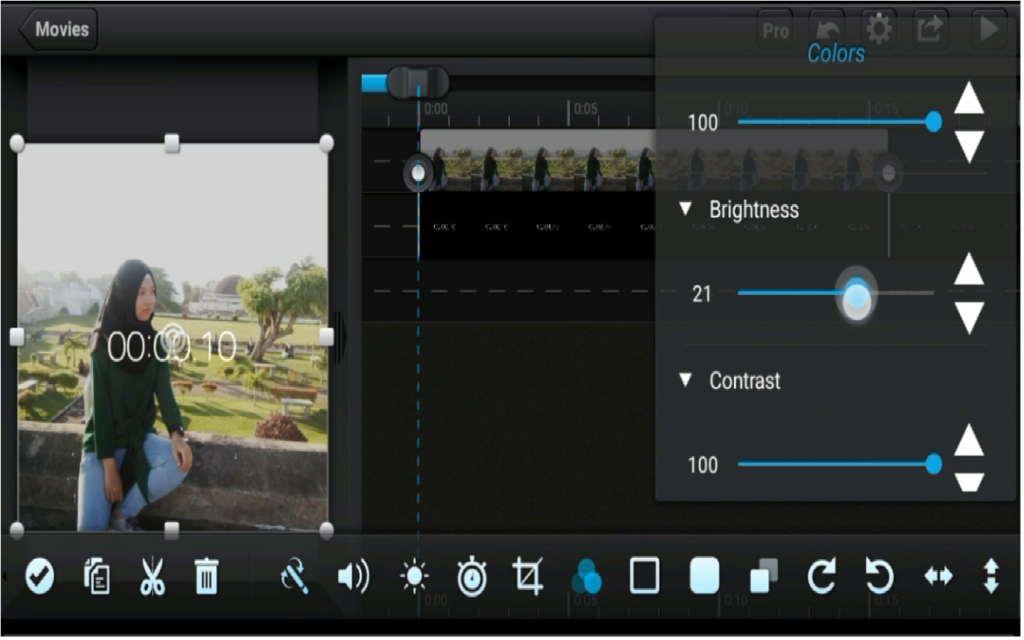Click the 0:05 mark on the timeline ruler
This screenshot has width=1024, height=640.
click(585, 108)
